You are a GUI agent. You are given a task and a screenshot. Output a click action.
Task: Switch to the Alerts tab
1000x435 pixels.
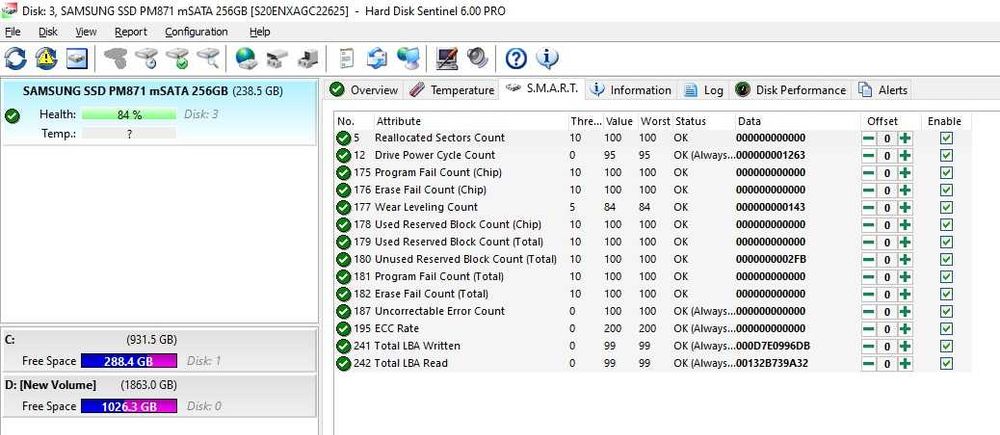point(883,90)
